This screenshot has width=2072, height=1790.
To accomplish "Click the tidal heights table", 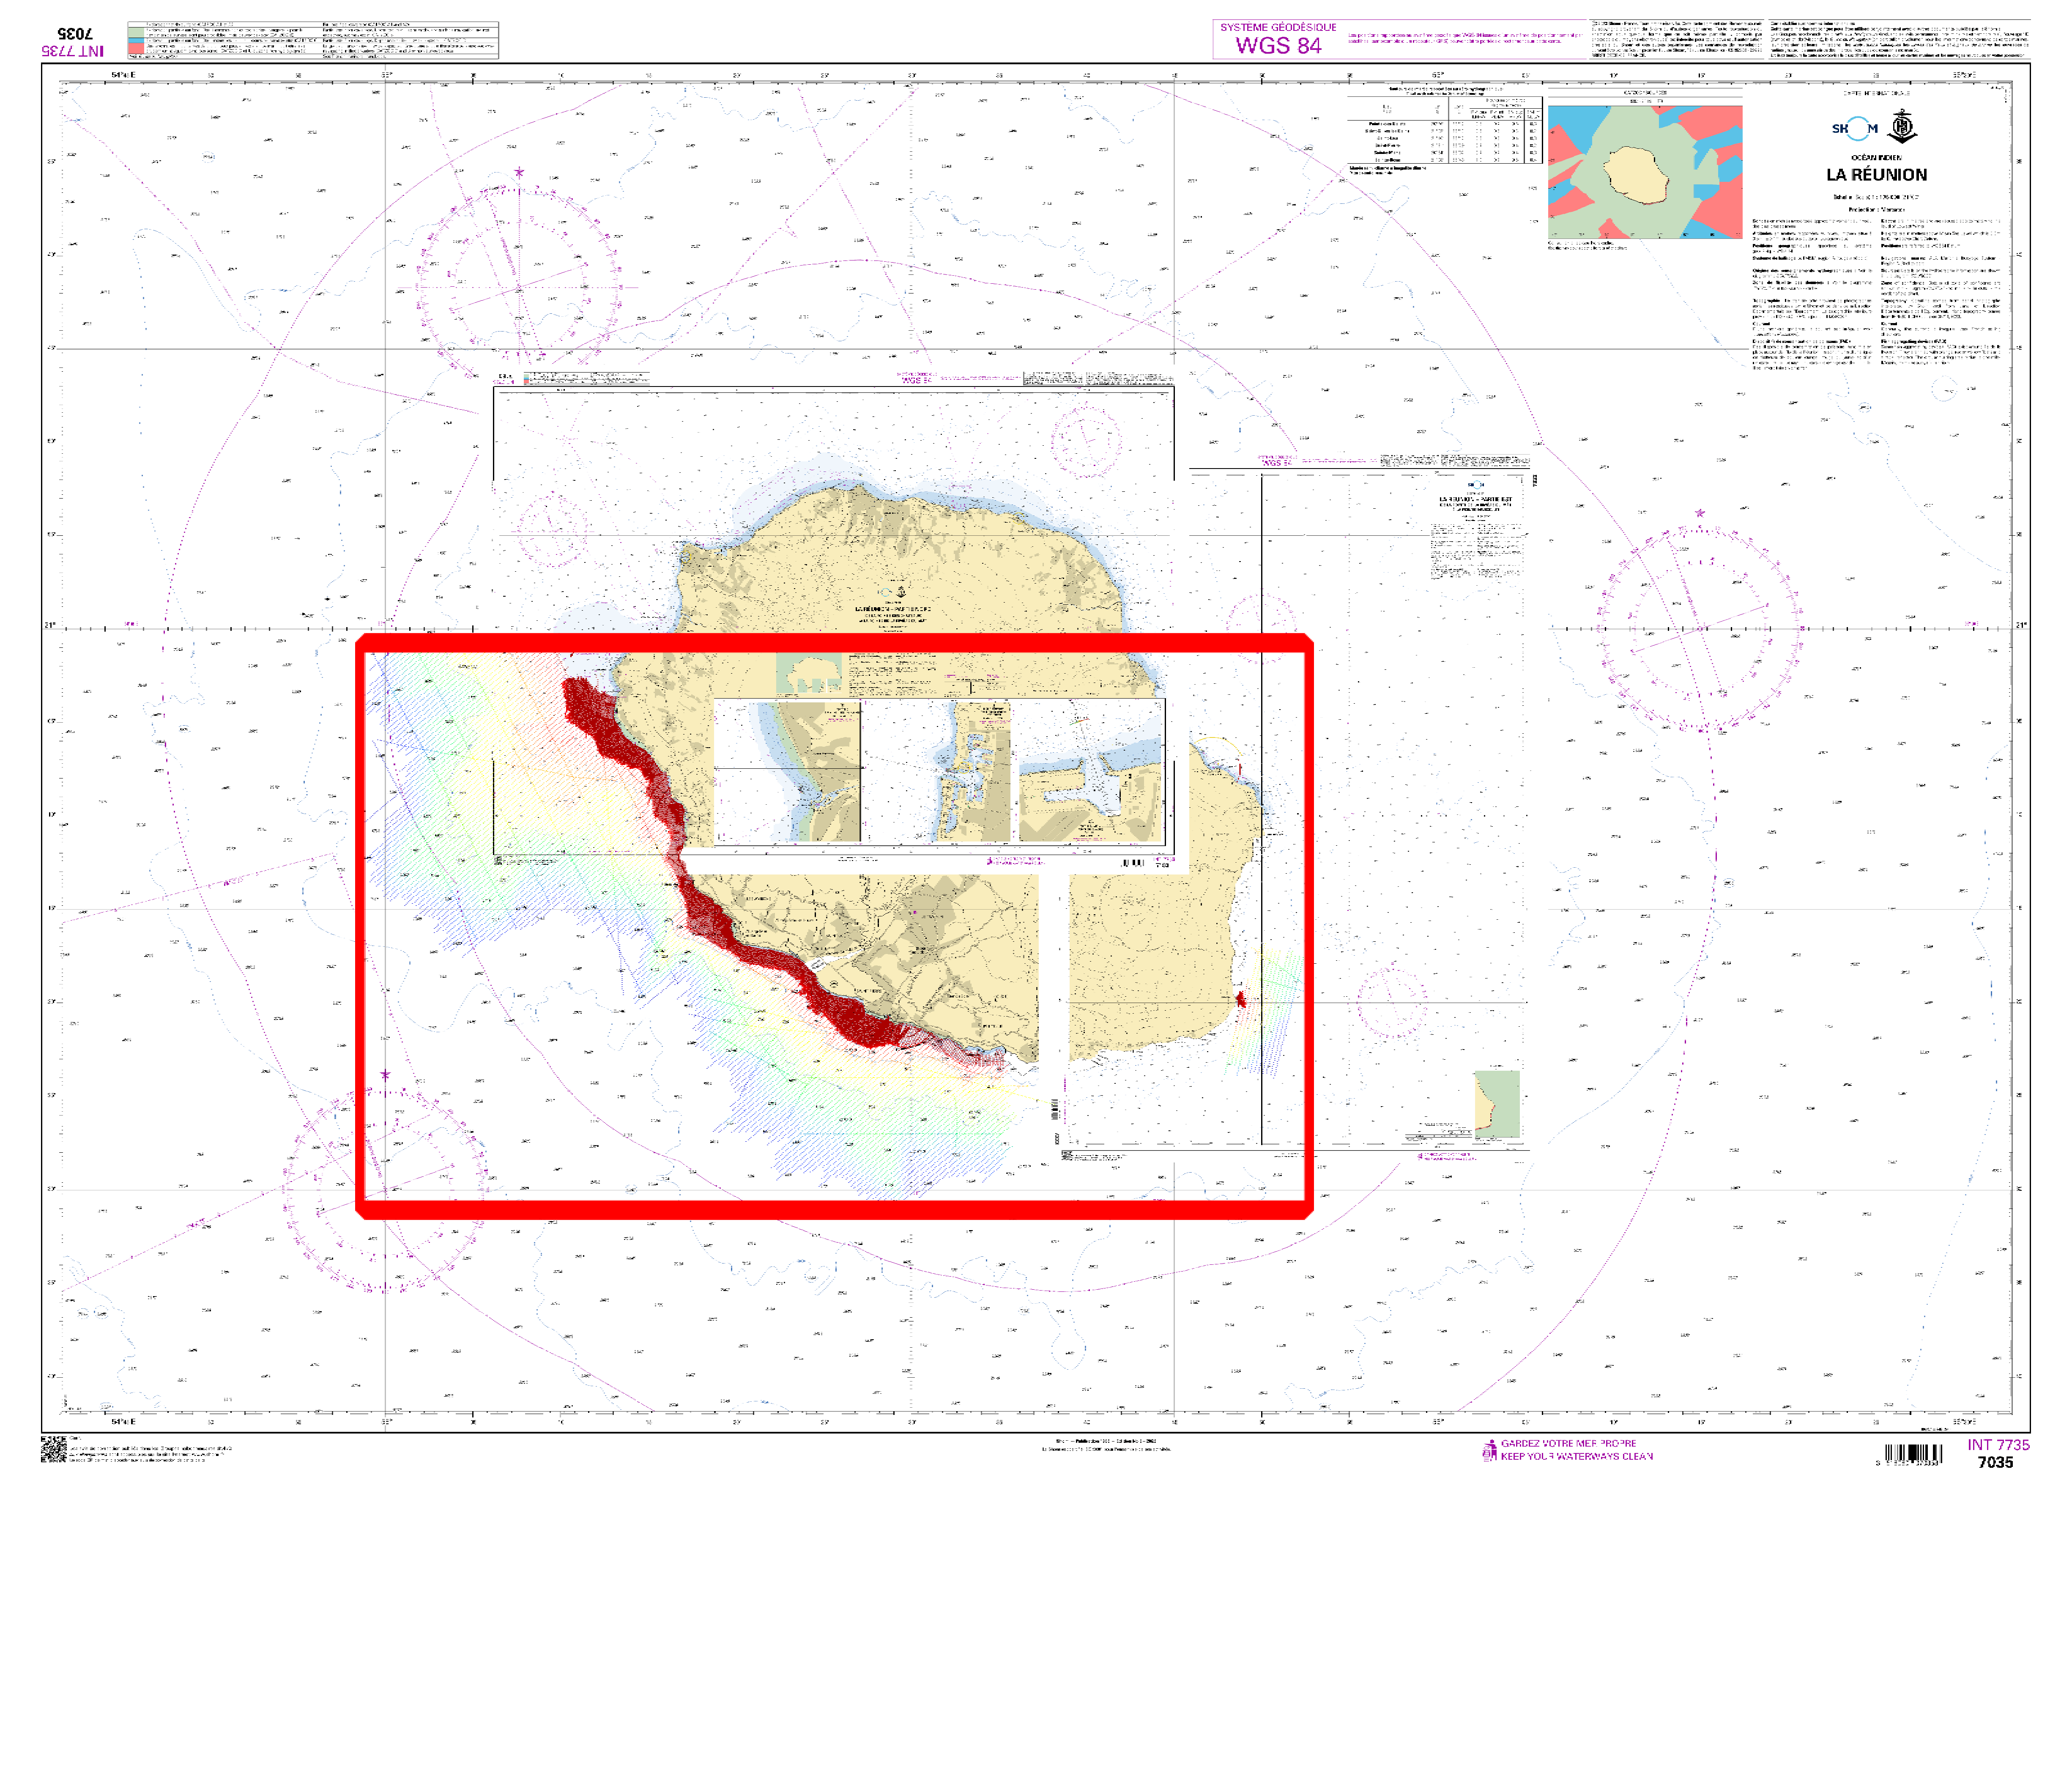I will point(1444,129).
